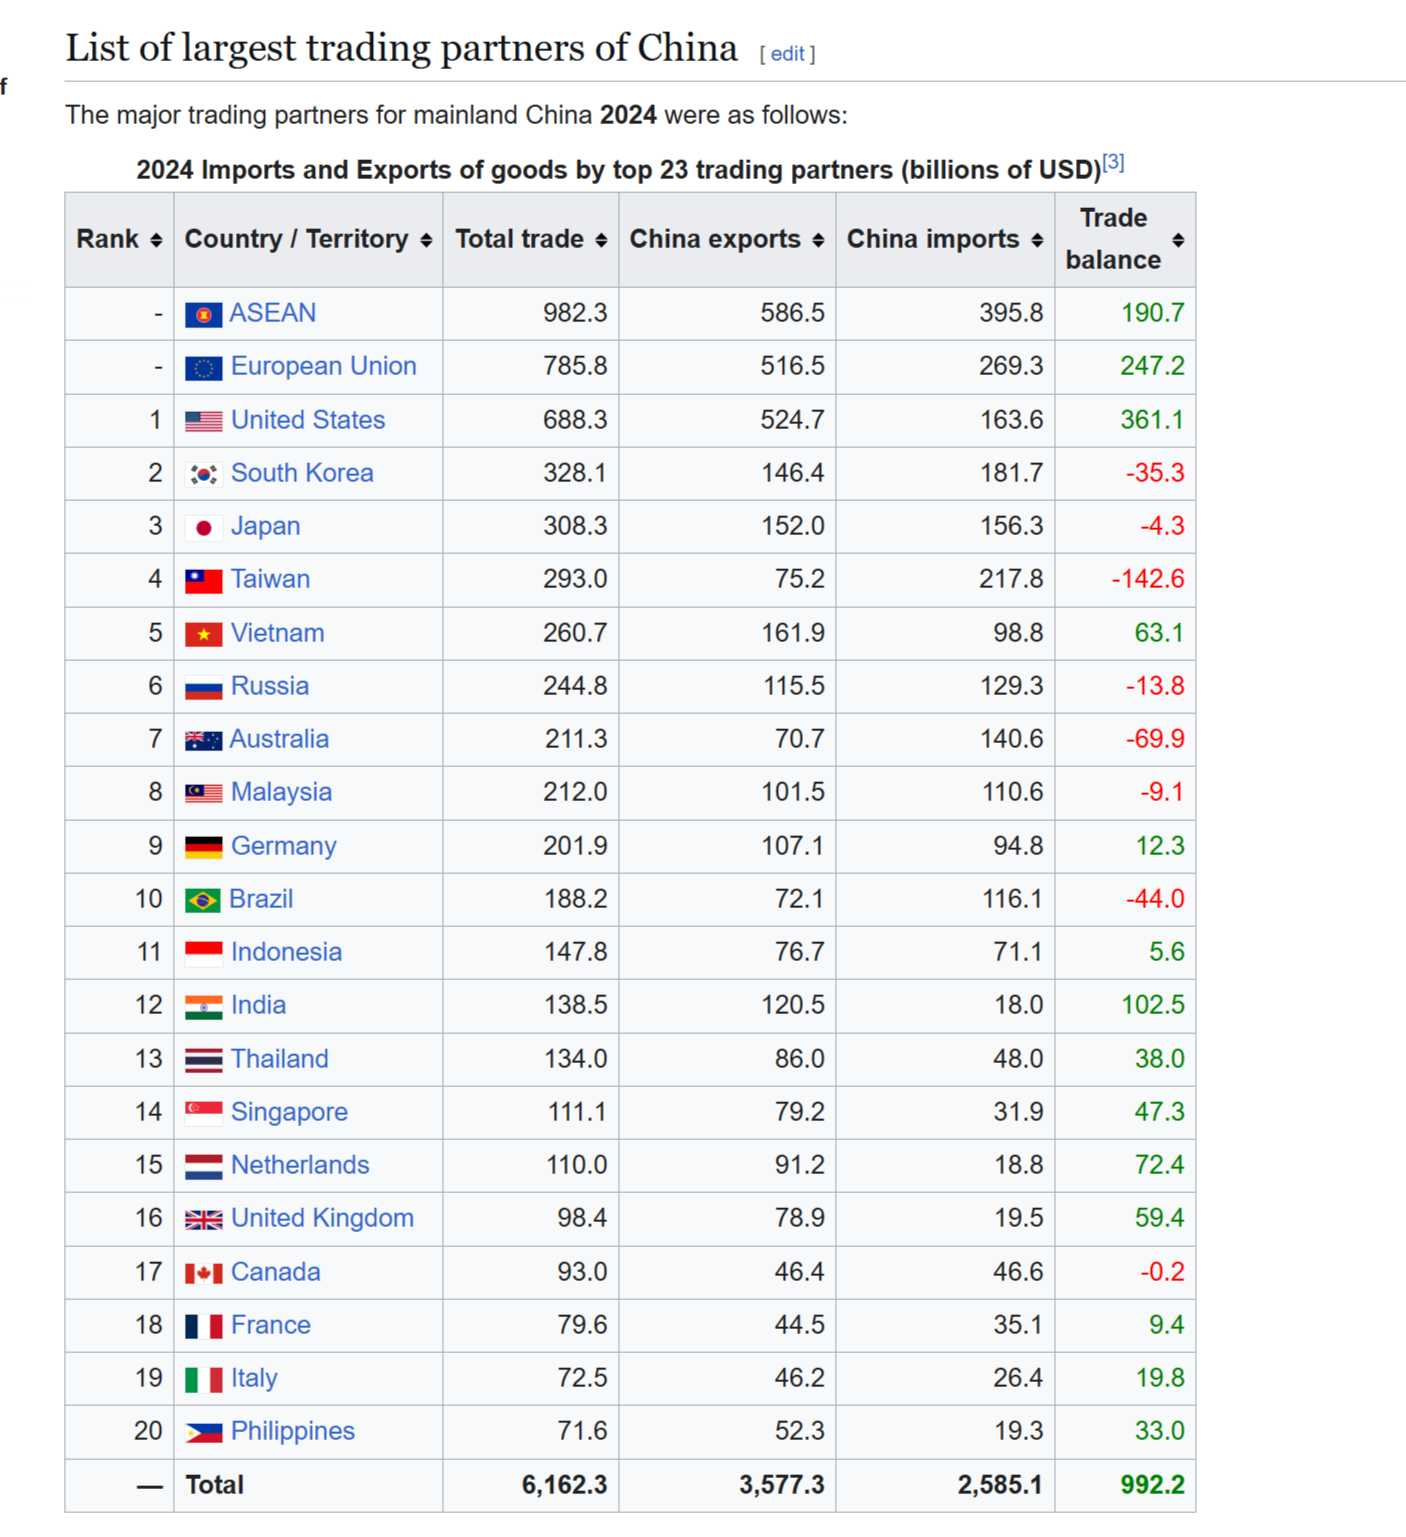Click the Australia flag icon
Image resolution: width=1406 pixels, height=1537 pixels.
[x=203, y=740]
